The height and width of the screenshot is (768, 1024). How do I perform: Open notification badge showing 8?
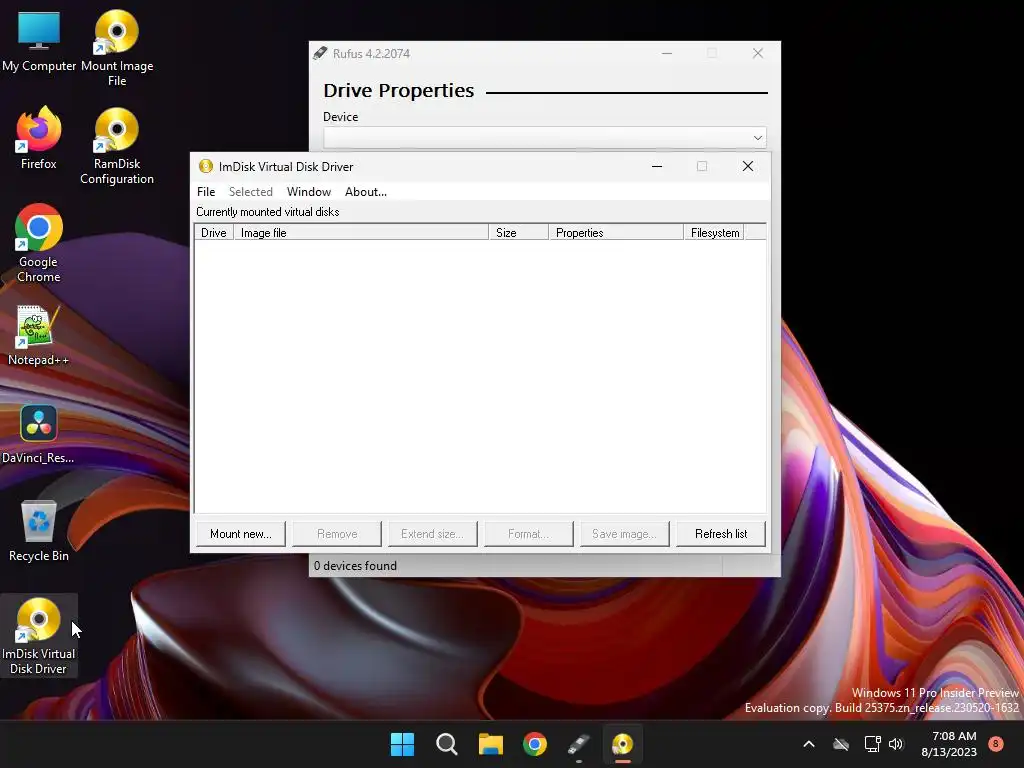(996, 744)
